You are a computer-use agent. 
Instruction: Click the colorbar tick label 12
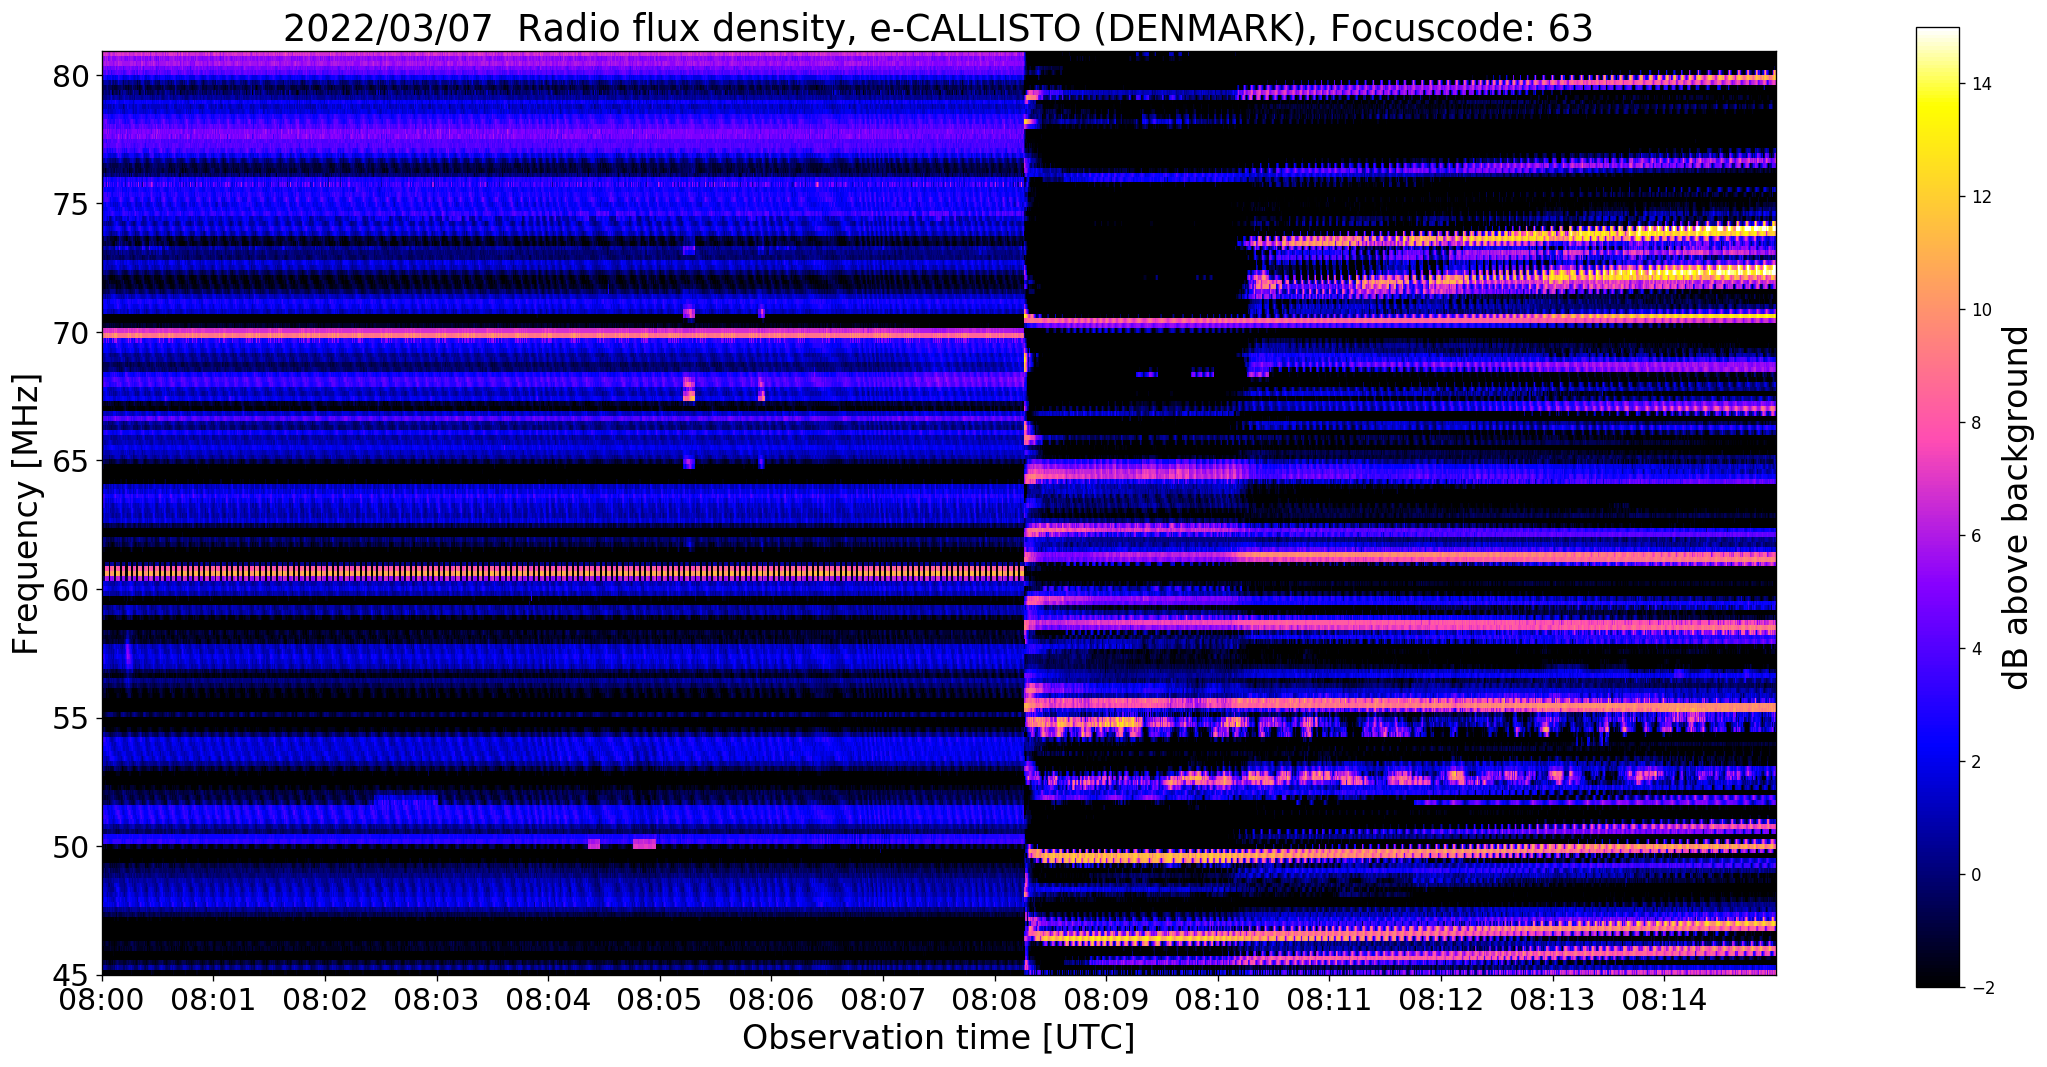(1980, 197)
